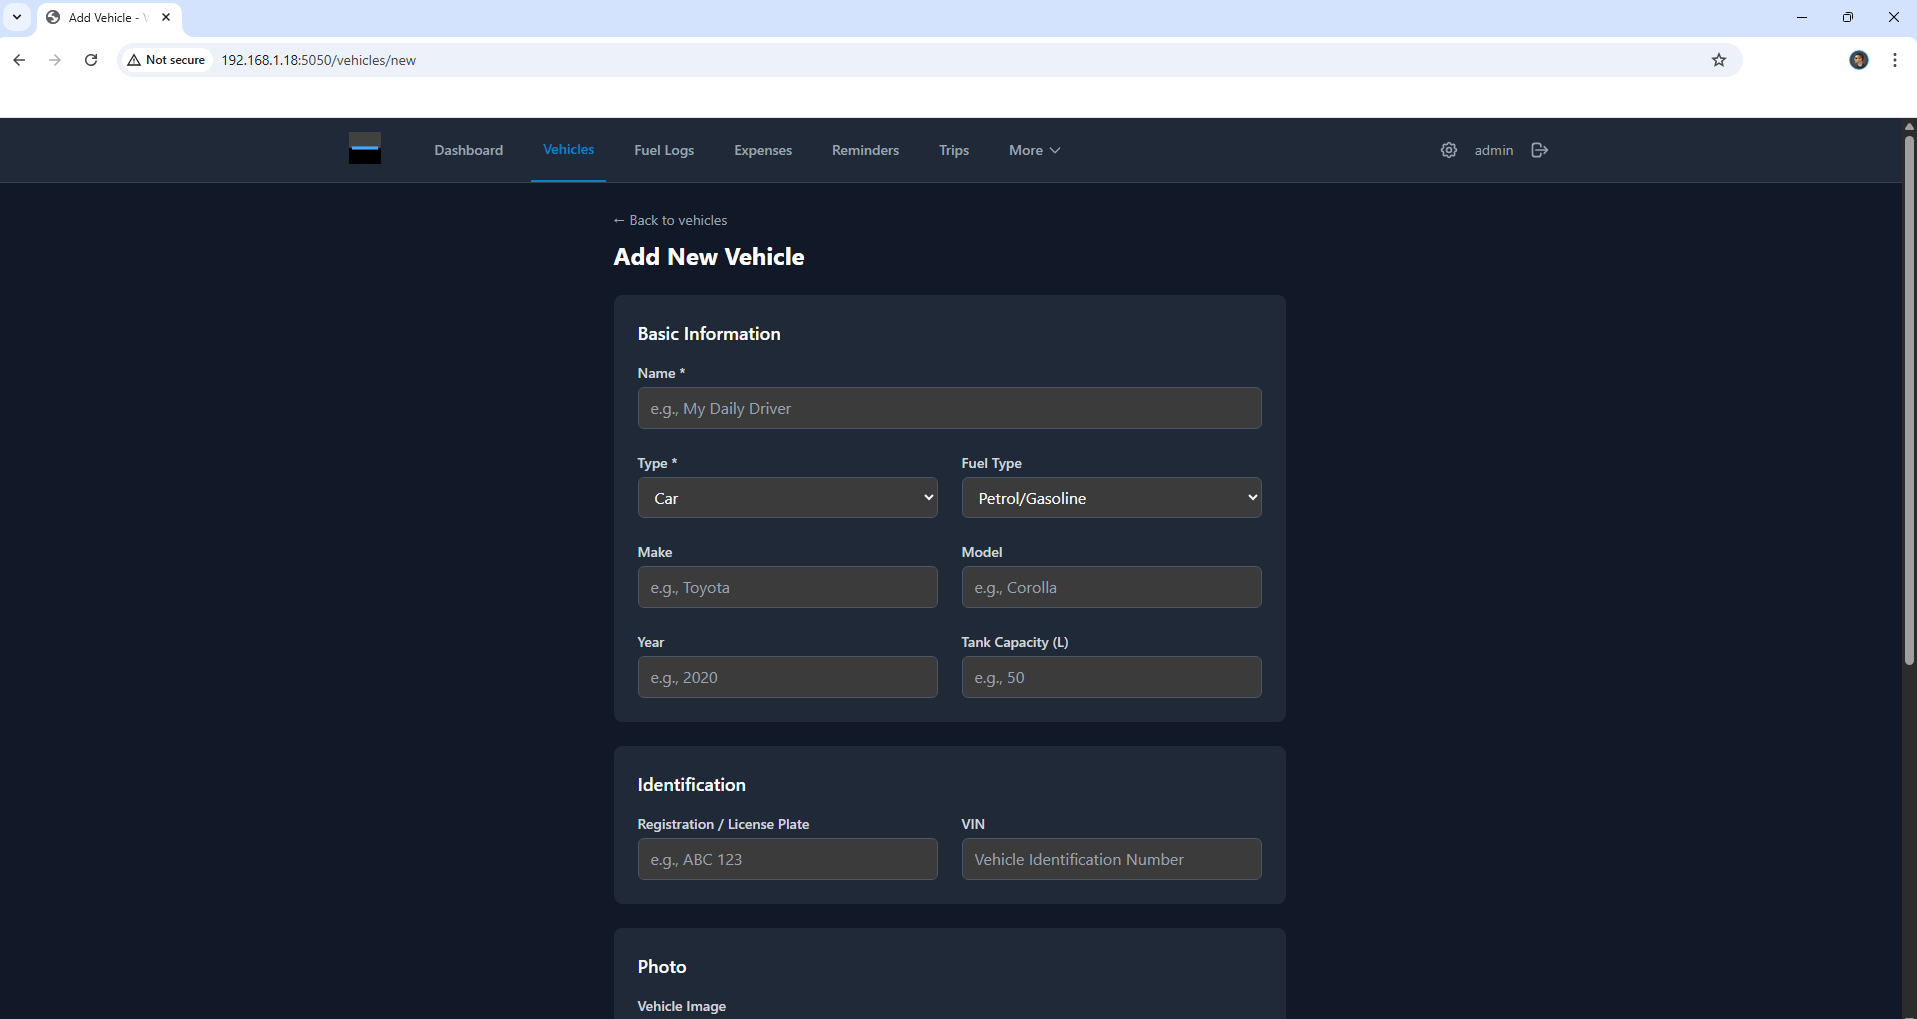1917x1019 pixels.
Task: Click the browser profile avatar icon
Action: click(1858, 60)
